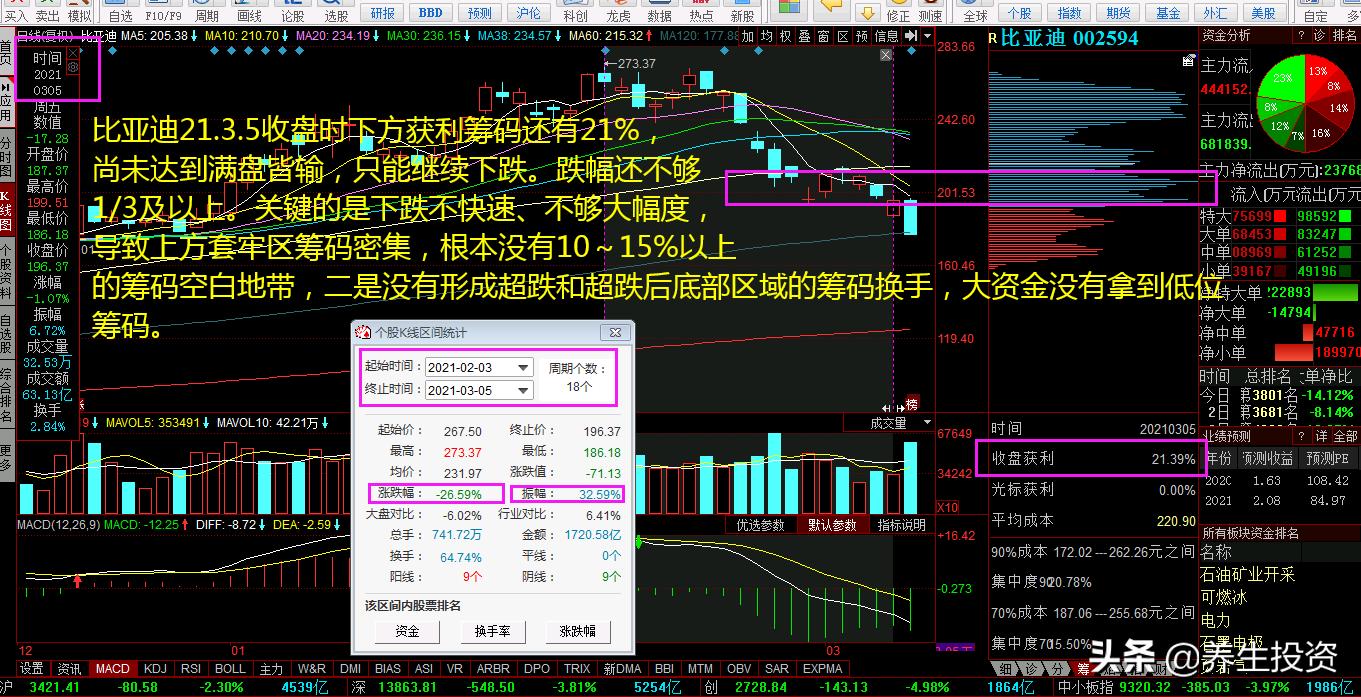Select the BOLL indicator tab
Viewport: 1361px width, 697px height.
[x=230, y=668]
